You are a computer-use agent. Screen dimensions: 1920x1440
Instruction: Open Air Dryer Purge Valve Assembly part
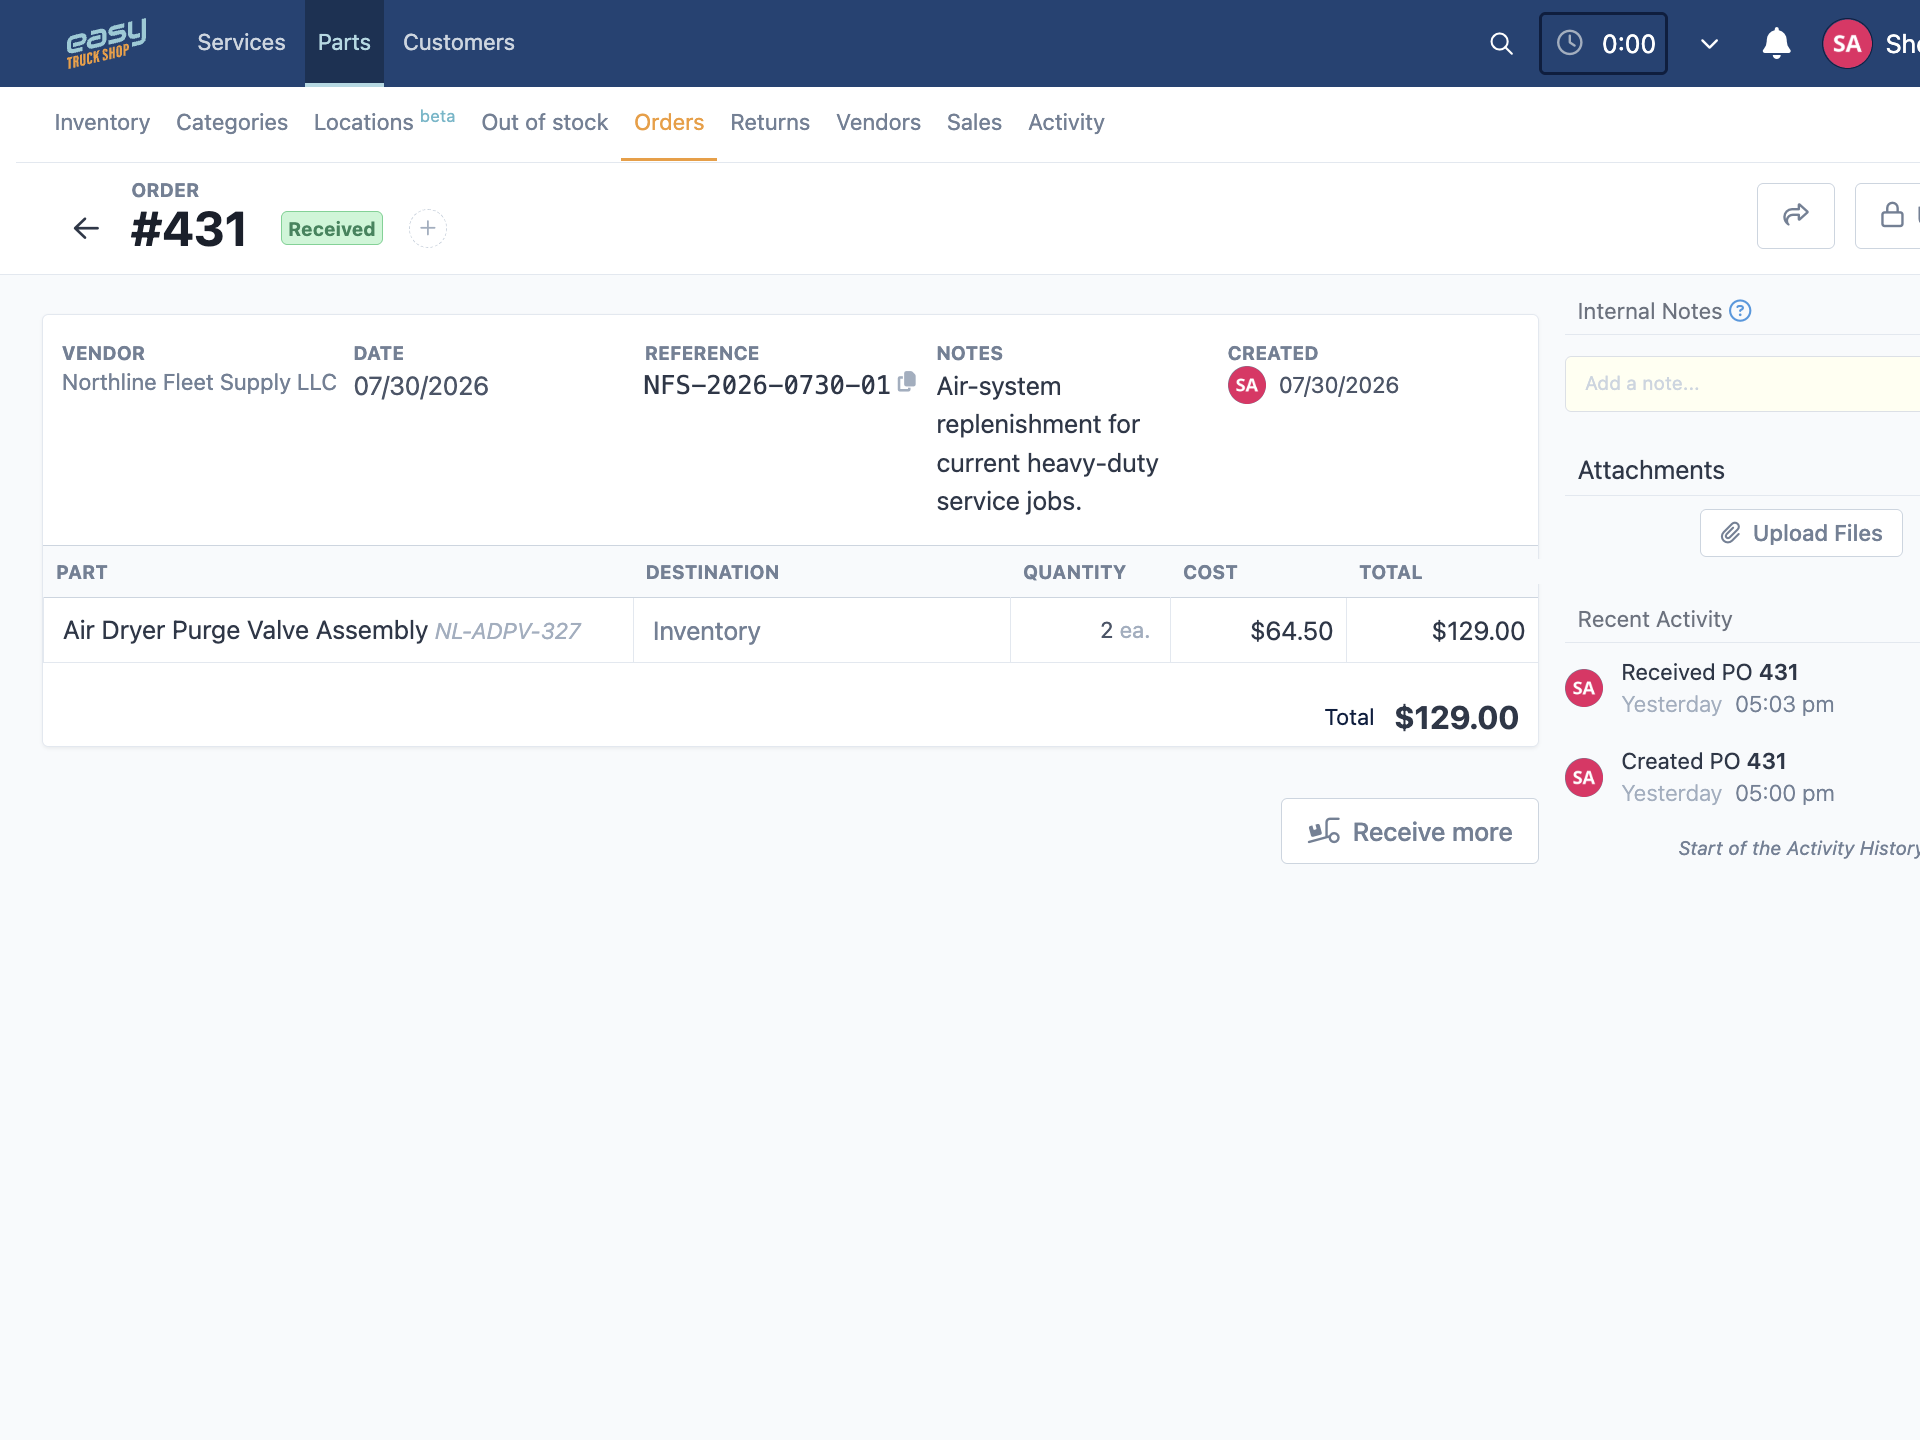[245, 630]
